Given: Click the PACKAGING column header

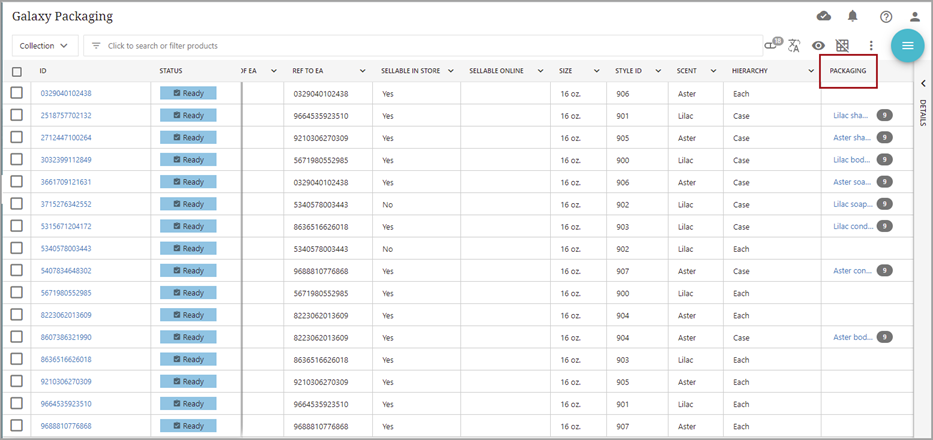Looking at the screenshot, I should pyautogui.click(x=848, y=71).
